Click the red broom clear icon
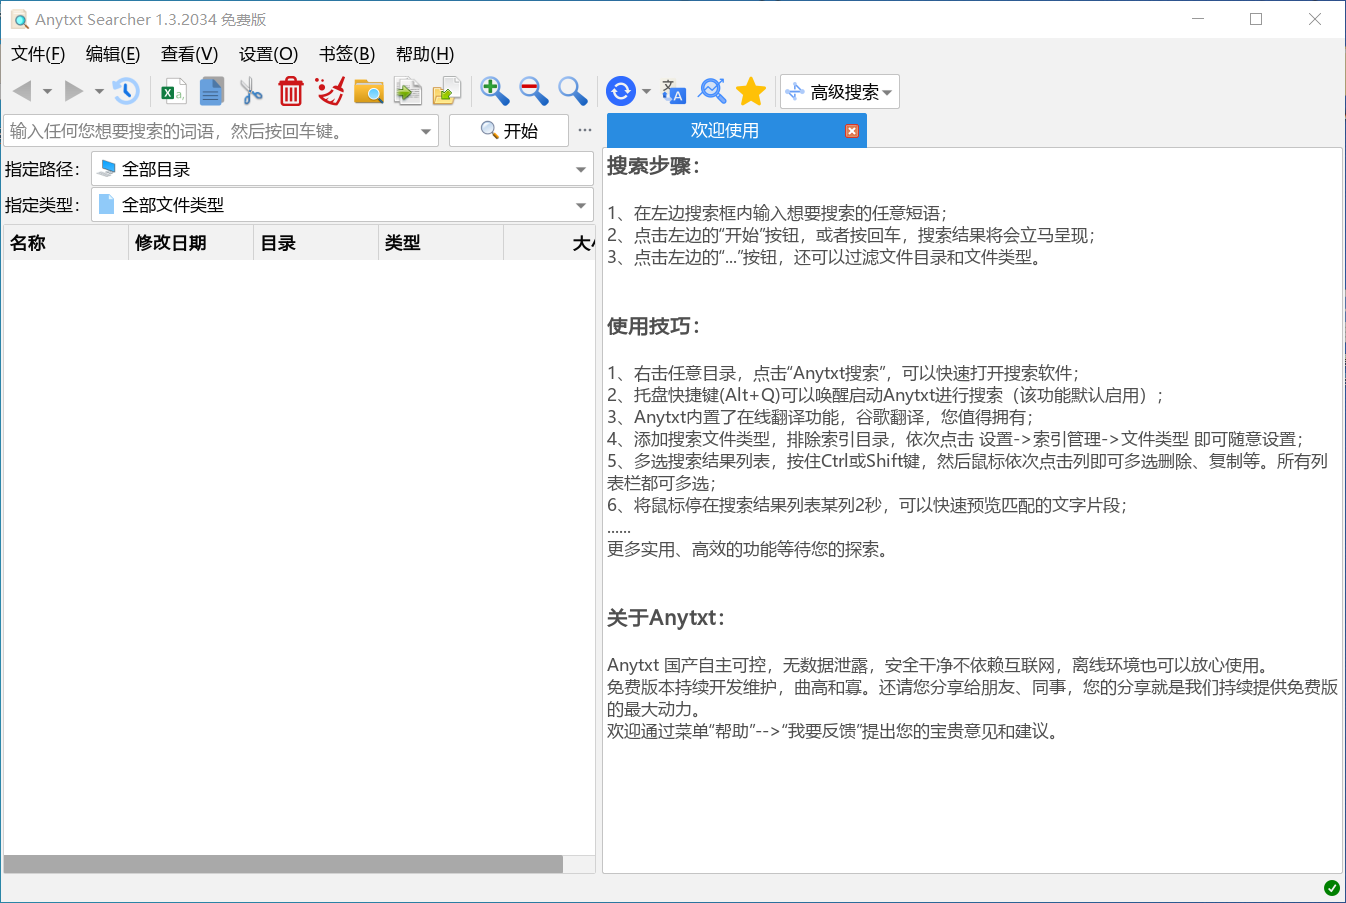Viewport: 1346px width, 903px height. 330,91
